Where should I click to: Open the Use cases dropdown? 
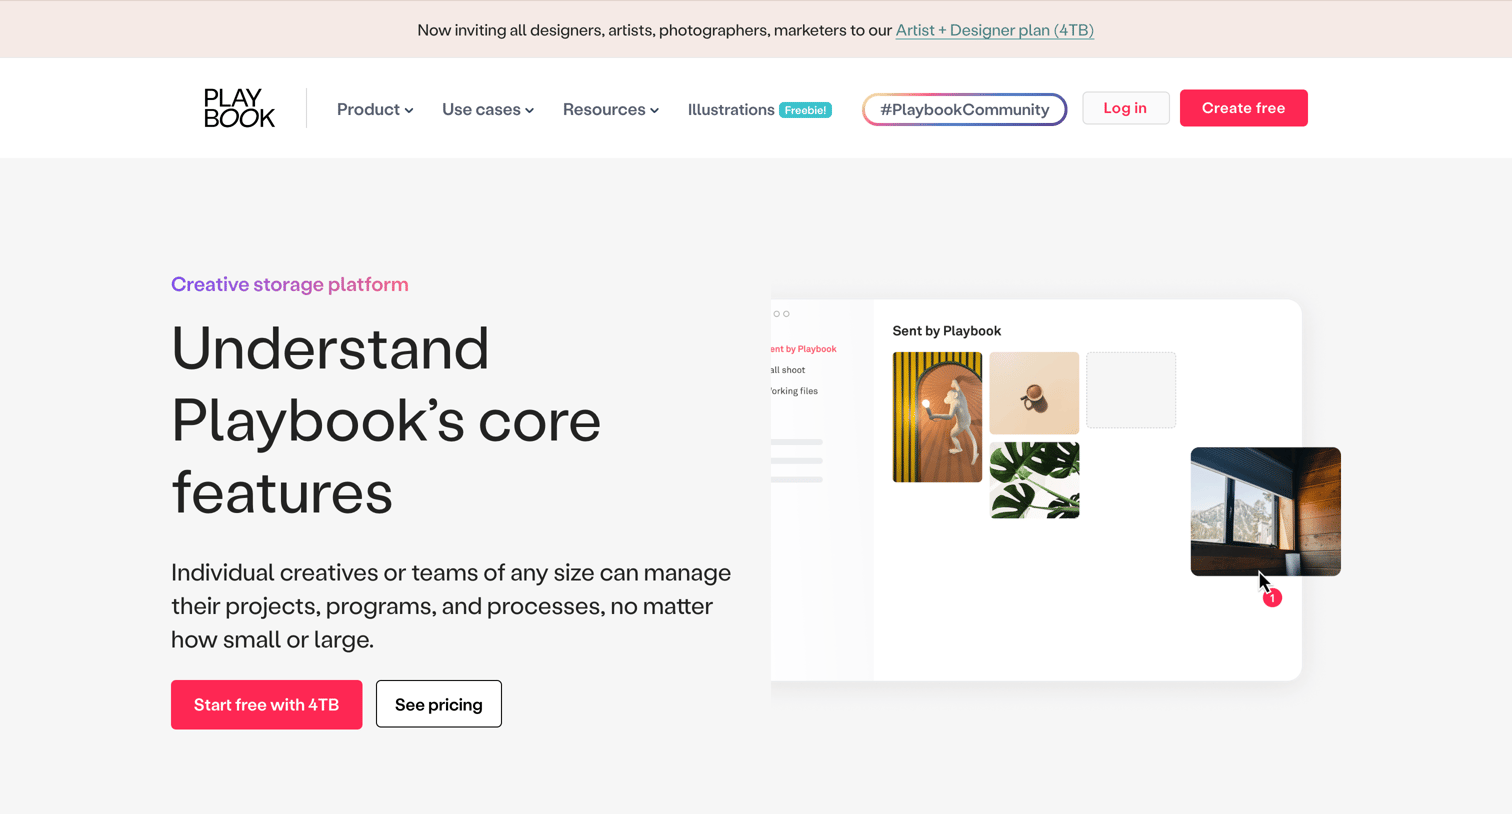488,109
